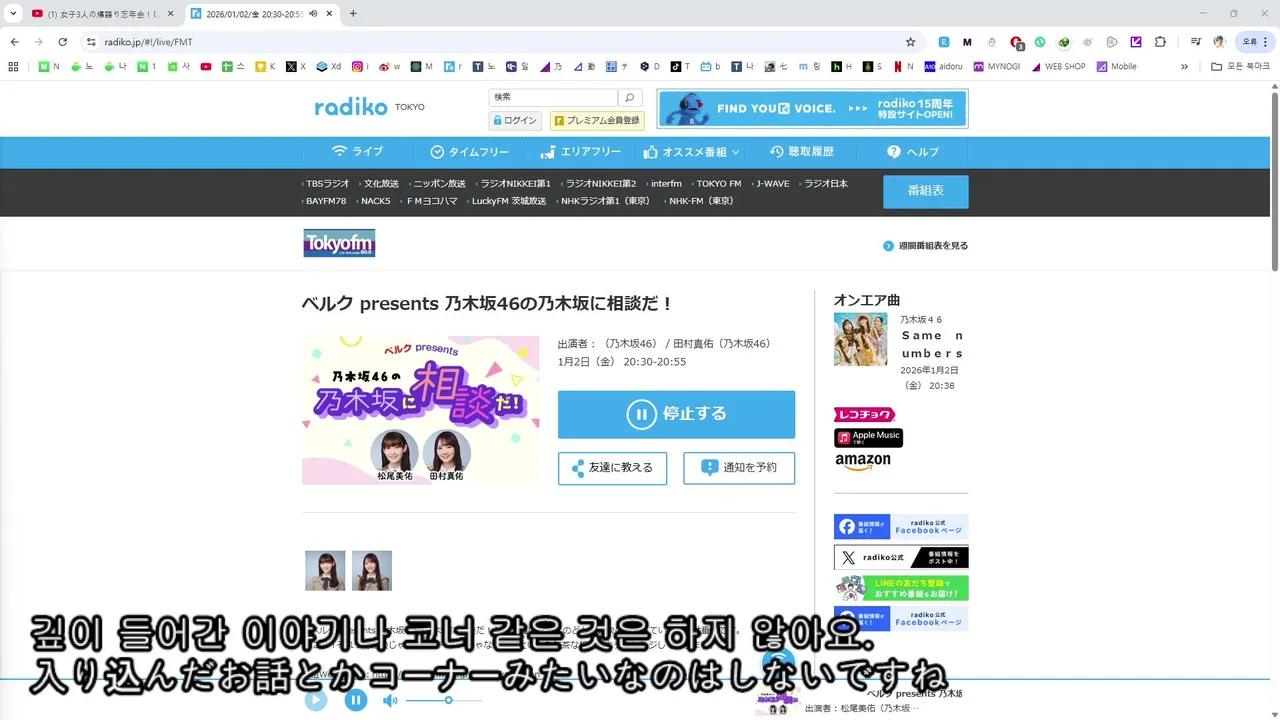The image size is (1280, 720).
Task: Select the TOKYO FM station
Action: coord(718,184)
